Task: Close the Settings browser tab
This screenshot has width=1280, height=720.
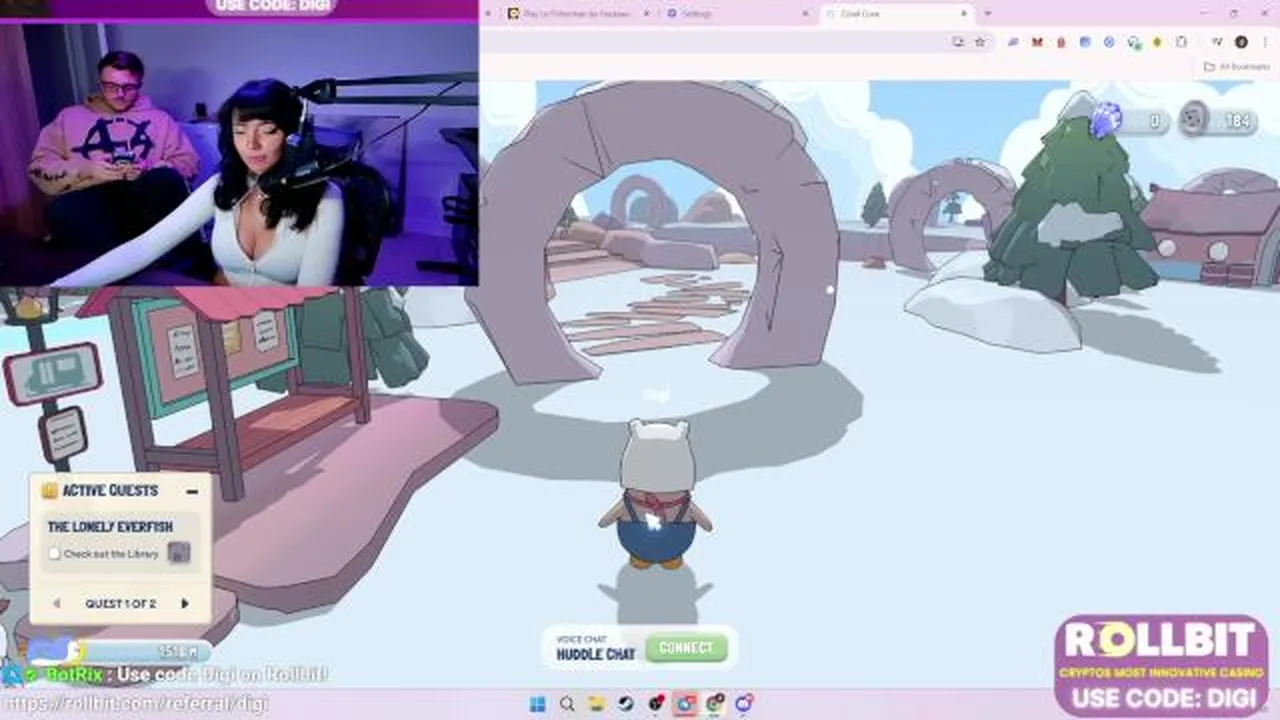Action: click(x=806, y=14)
